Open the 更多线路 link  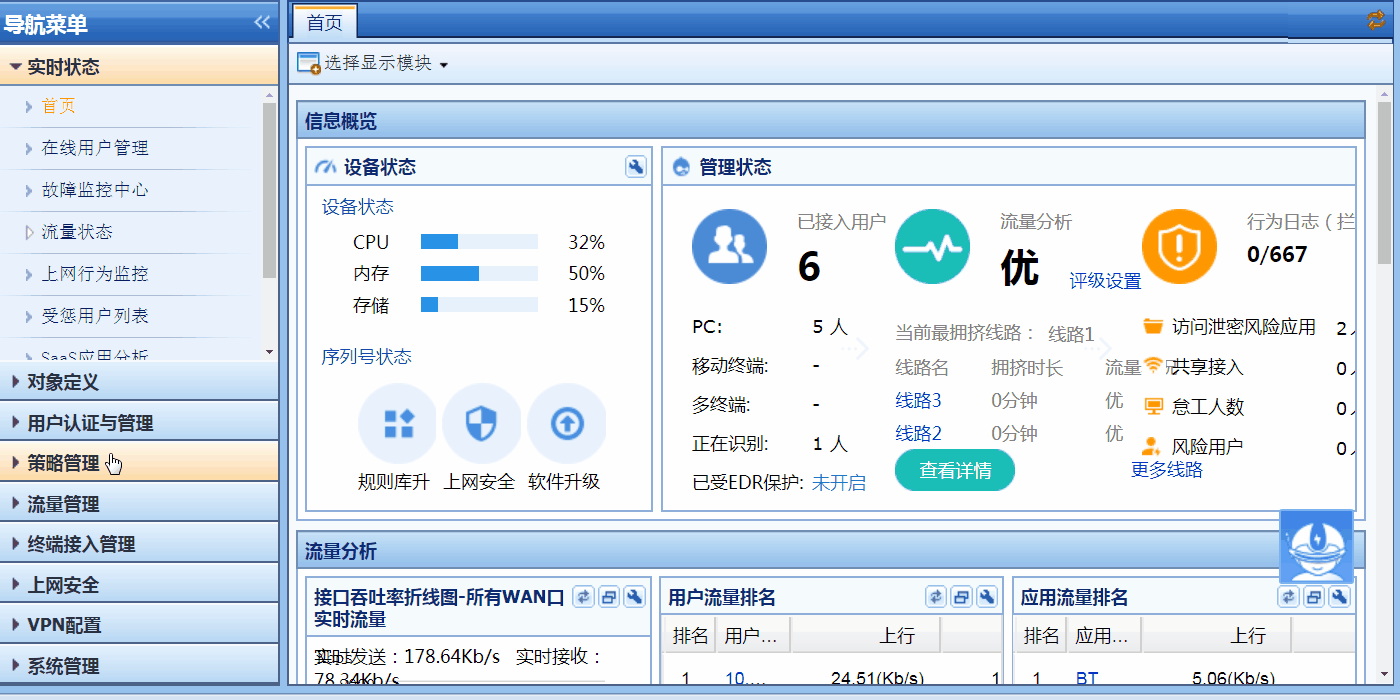(x=1167, y=470)
